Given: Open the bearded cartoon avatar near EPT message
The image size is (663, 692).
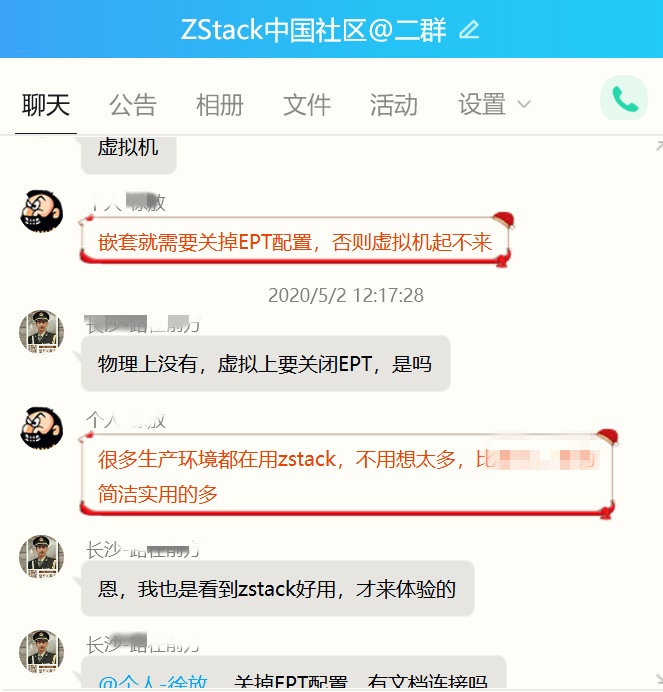Looking at the screenshot, I should coord(41,211).
